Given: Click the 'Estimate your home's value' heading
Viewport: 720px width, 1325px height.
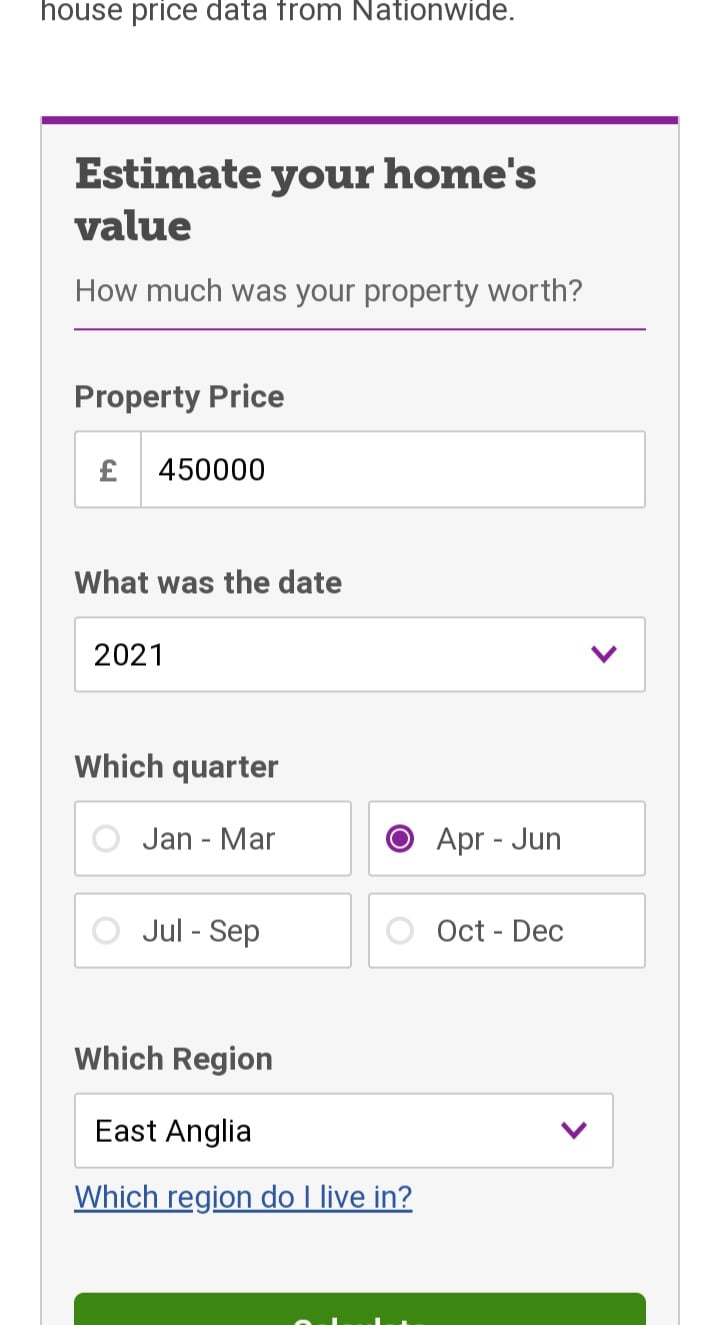Looking at the screenshot, I should click(305, 199).
